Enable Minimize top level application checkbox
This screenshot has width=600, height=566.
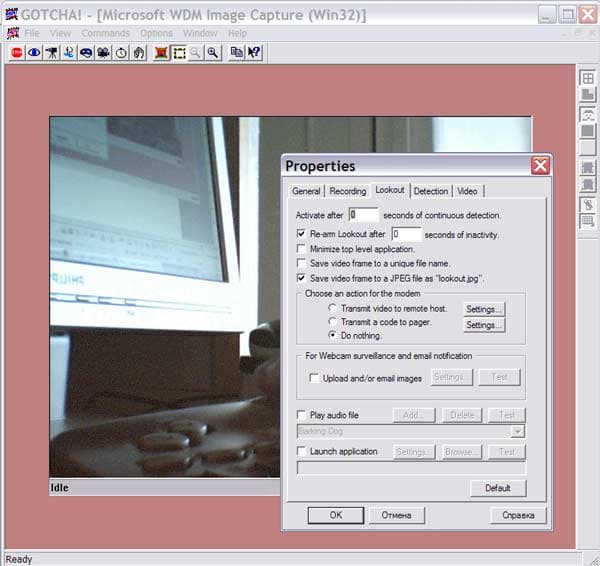tap(302, 249)
